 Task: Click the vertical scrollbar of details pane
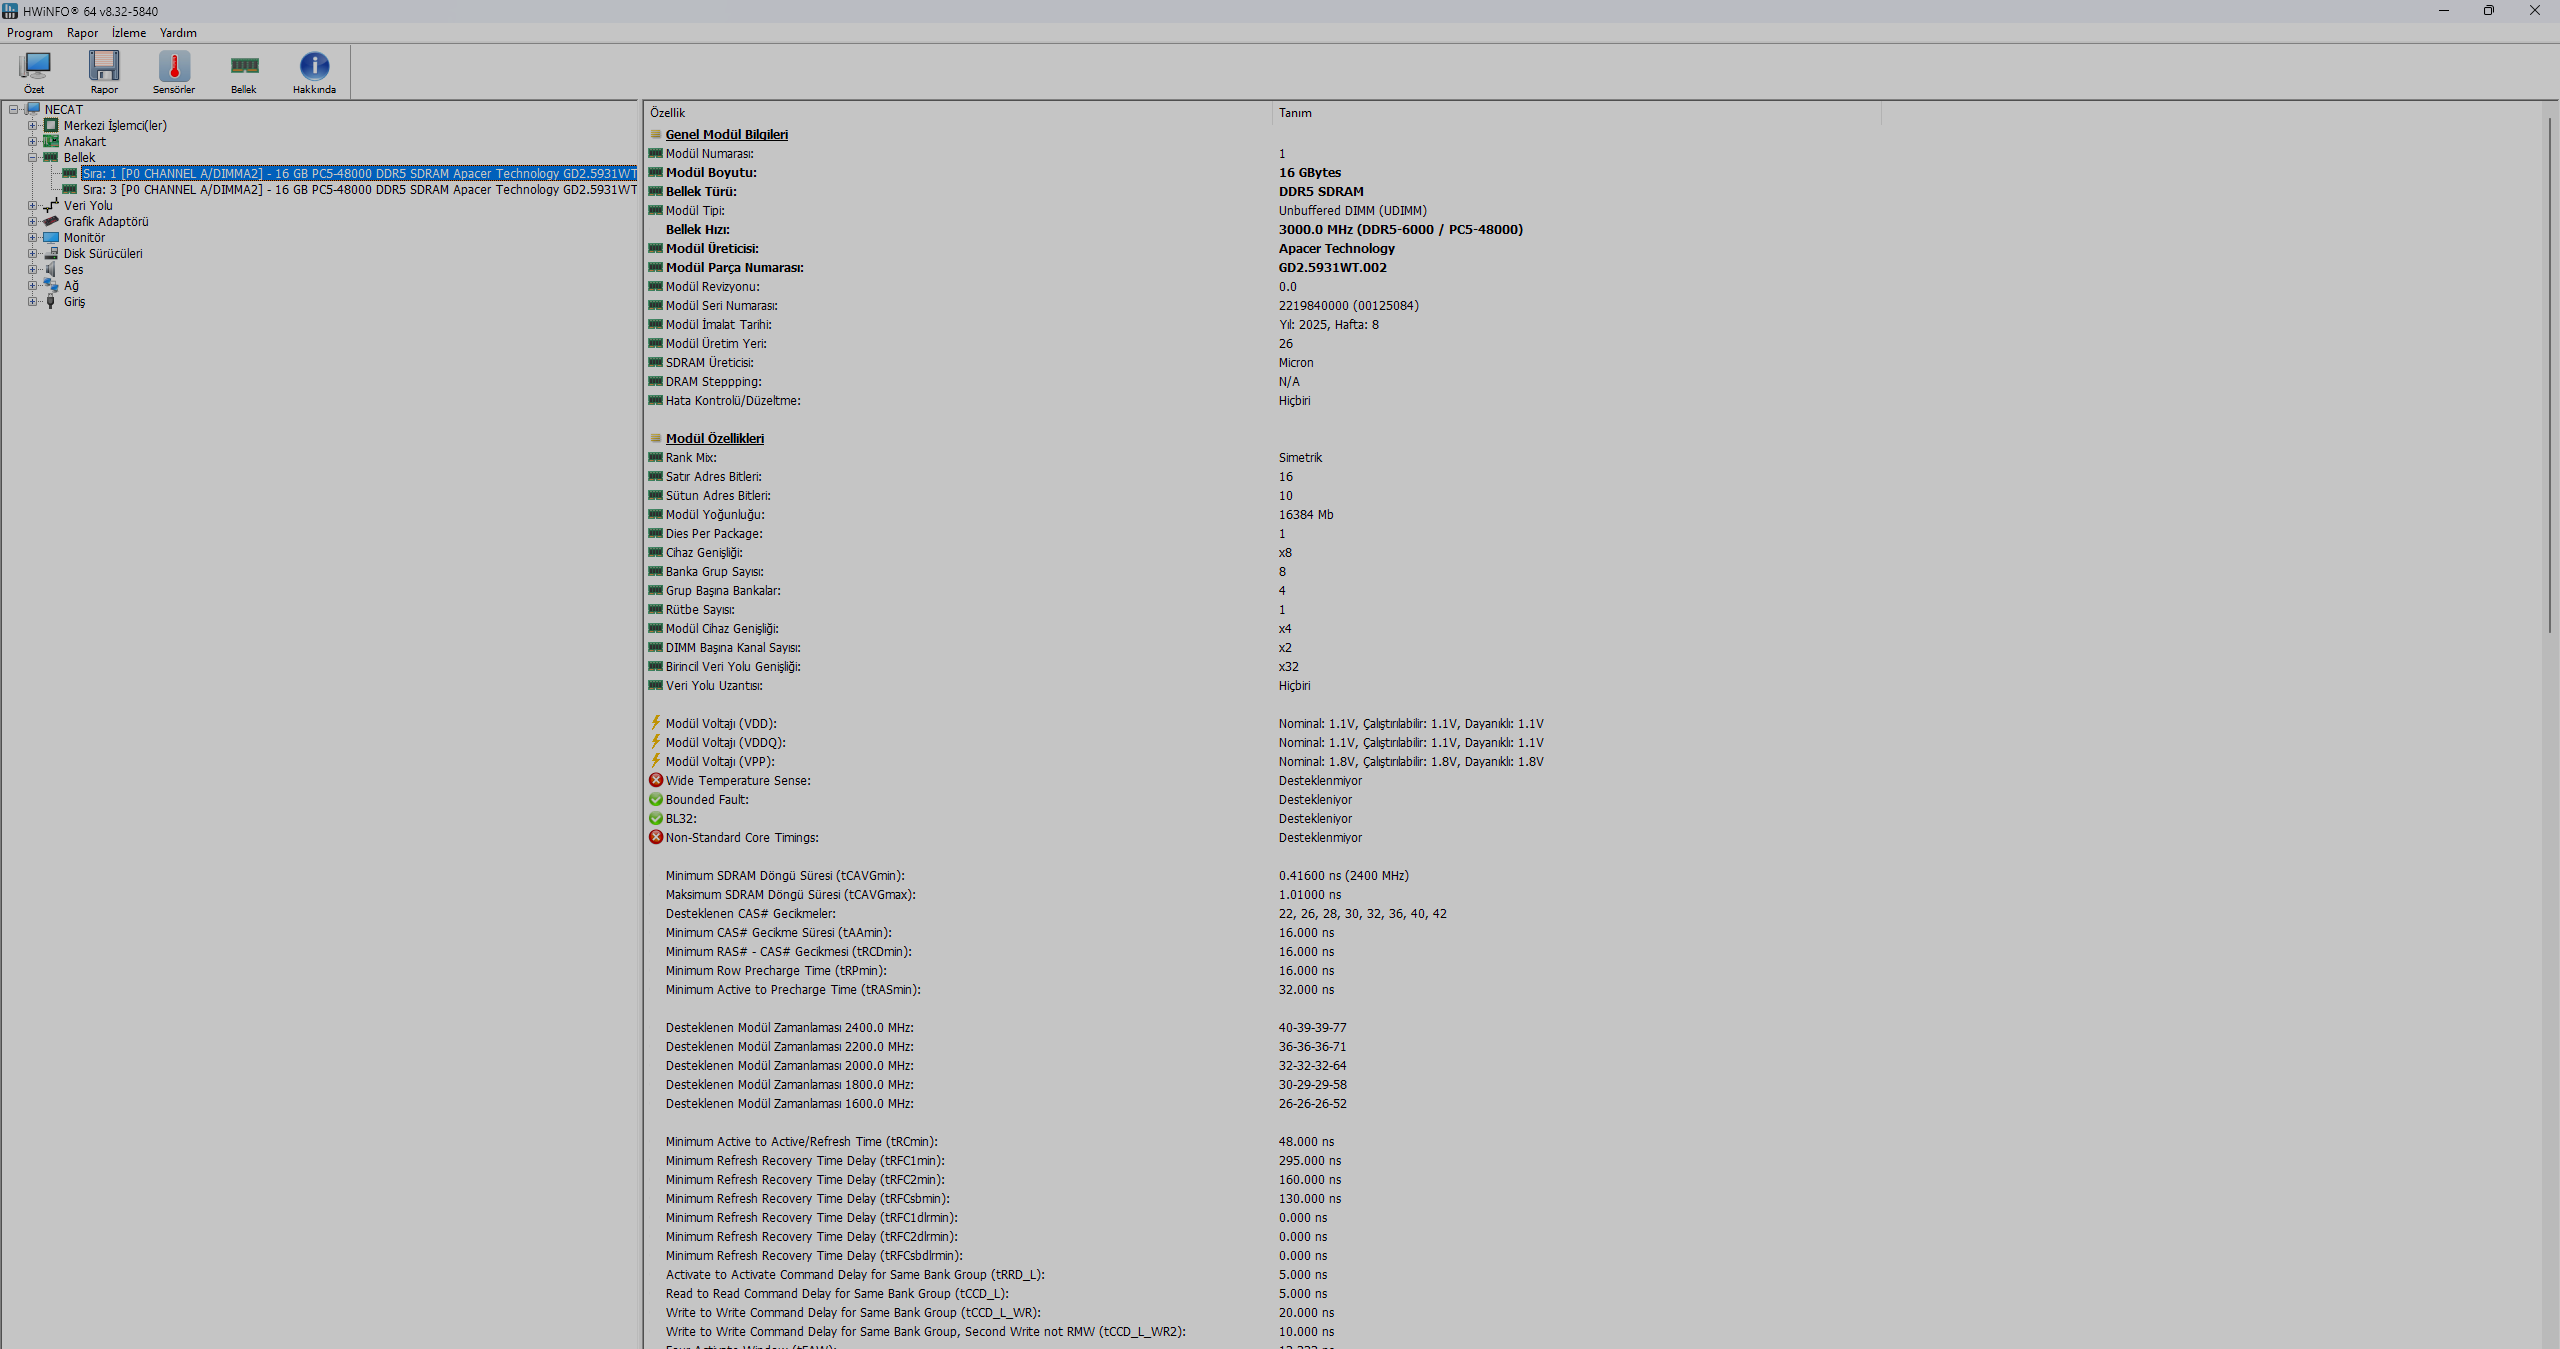(x=2549, y=375)
